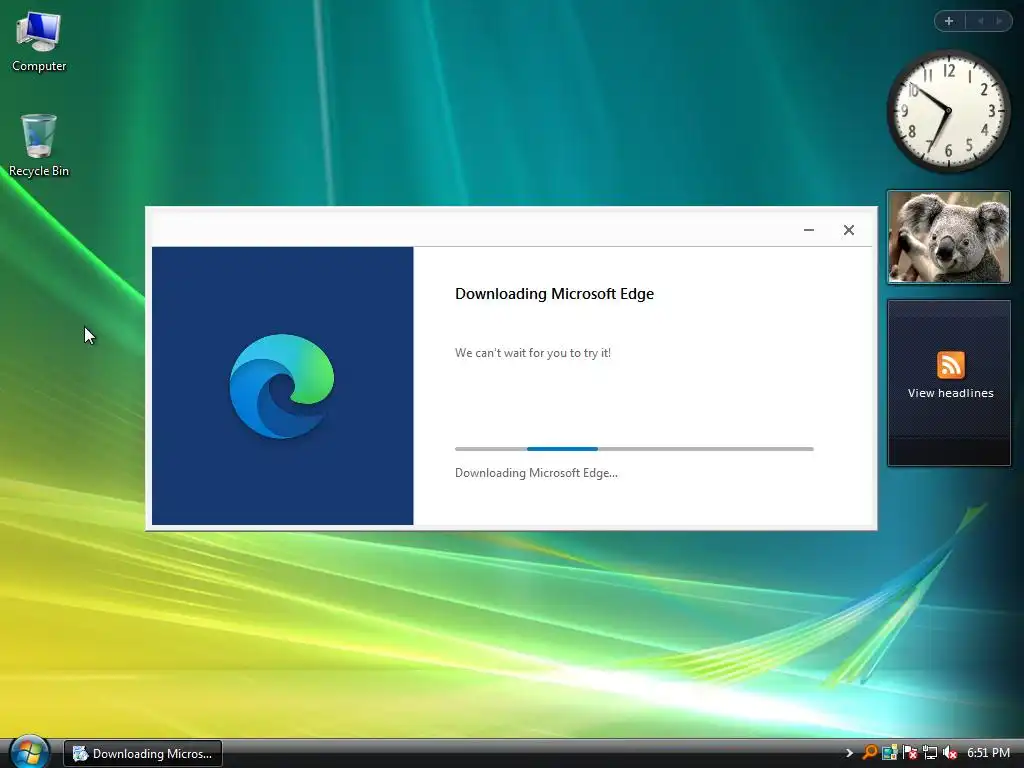Click the RSS feed icon in headlines gadget
1024x768 pixels.
tap(950, 364)
